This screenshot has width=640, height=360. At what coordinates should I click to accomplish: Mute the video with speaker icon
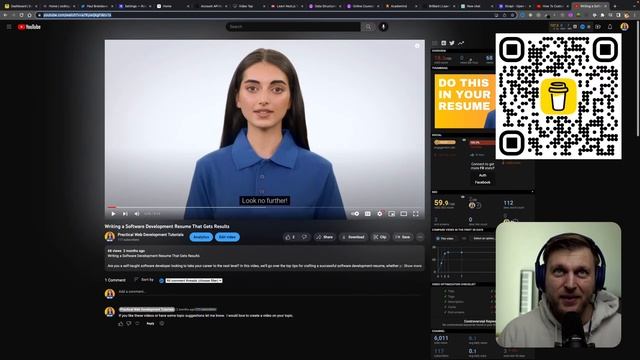pyautogui.click(x=137, y=213)
